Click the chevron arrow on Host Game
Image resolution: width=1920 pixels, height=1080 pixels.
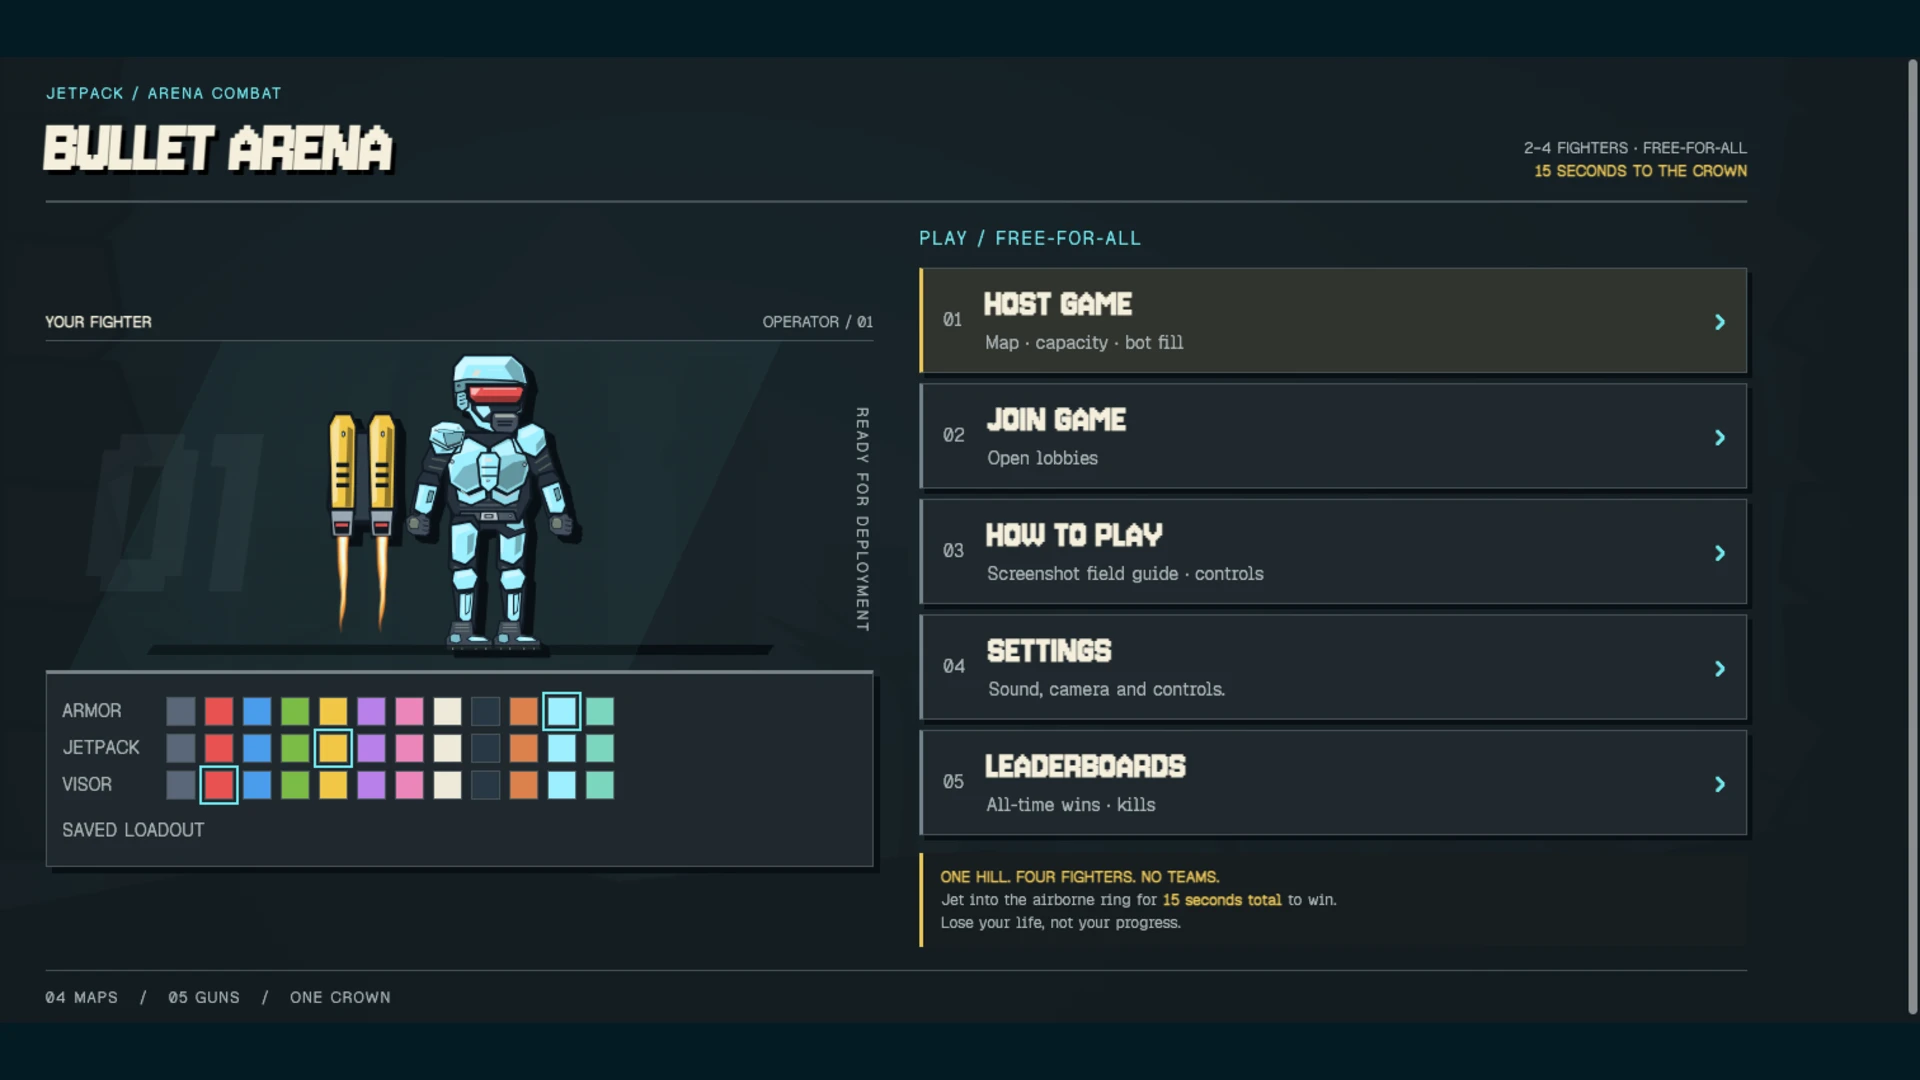tap(1720, 322)
